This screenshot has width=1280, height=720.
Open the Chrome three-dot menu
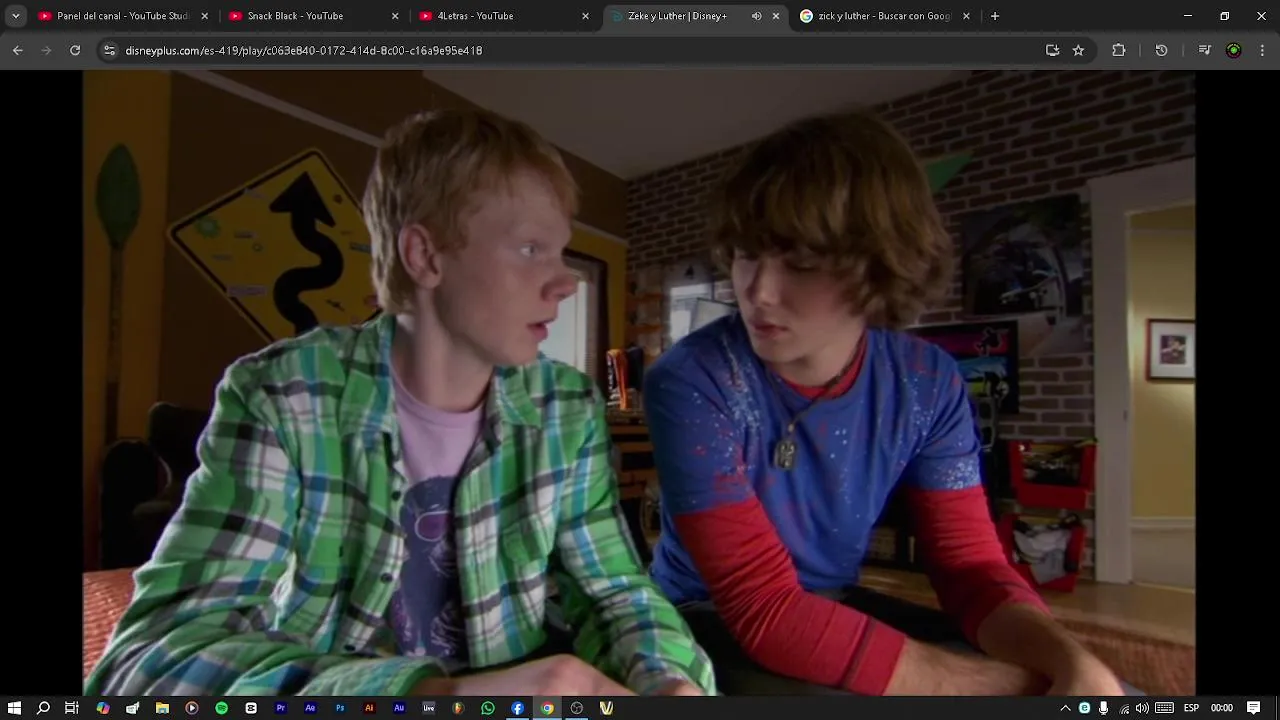pos(1262,50)
